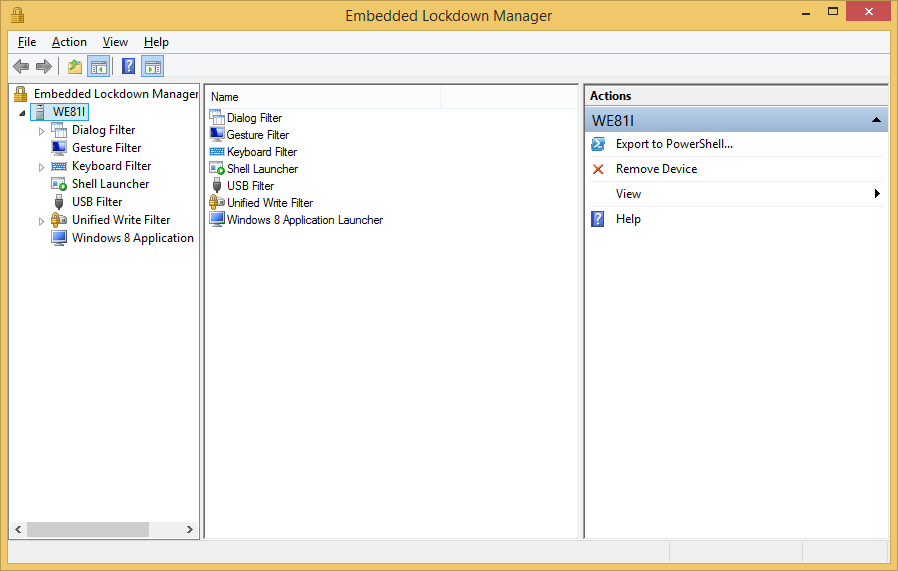898x571 pixels.
Task: Click the PowerShell icon in the Actions pane
Action: tap(598, 144)
